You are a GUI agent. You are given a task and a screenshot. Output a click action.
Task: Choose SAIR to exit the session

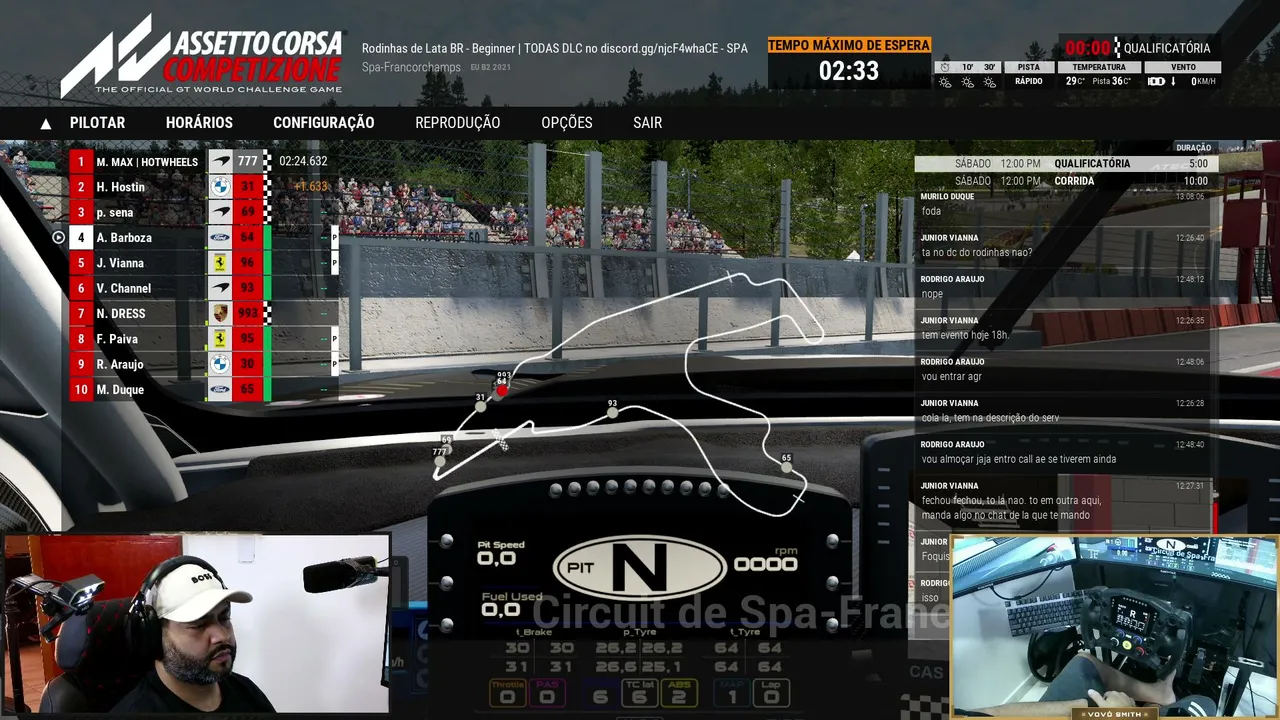click(648, 123)
